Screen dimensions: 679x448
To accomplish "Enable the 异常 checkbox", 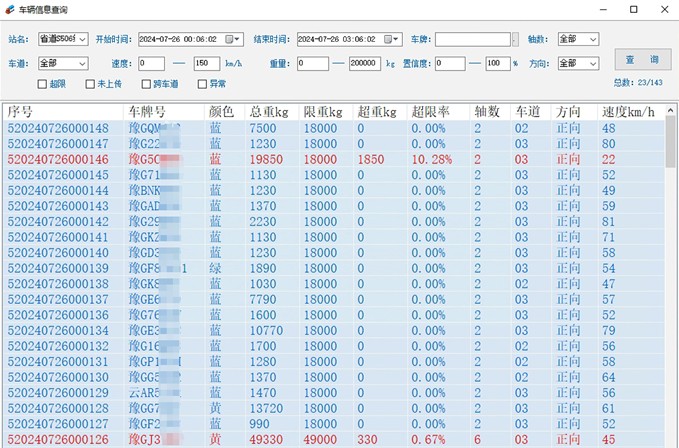I will (202, 84).
